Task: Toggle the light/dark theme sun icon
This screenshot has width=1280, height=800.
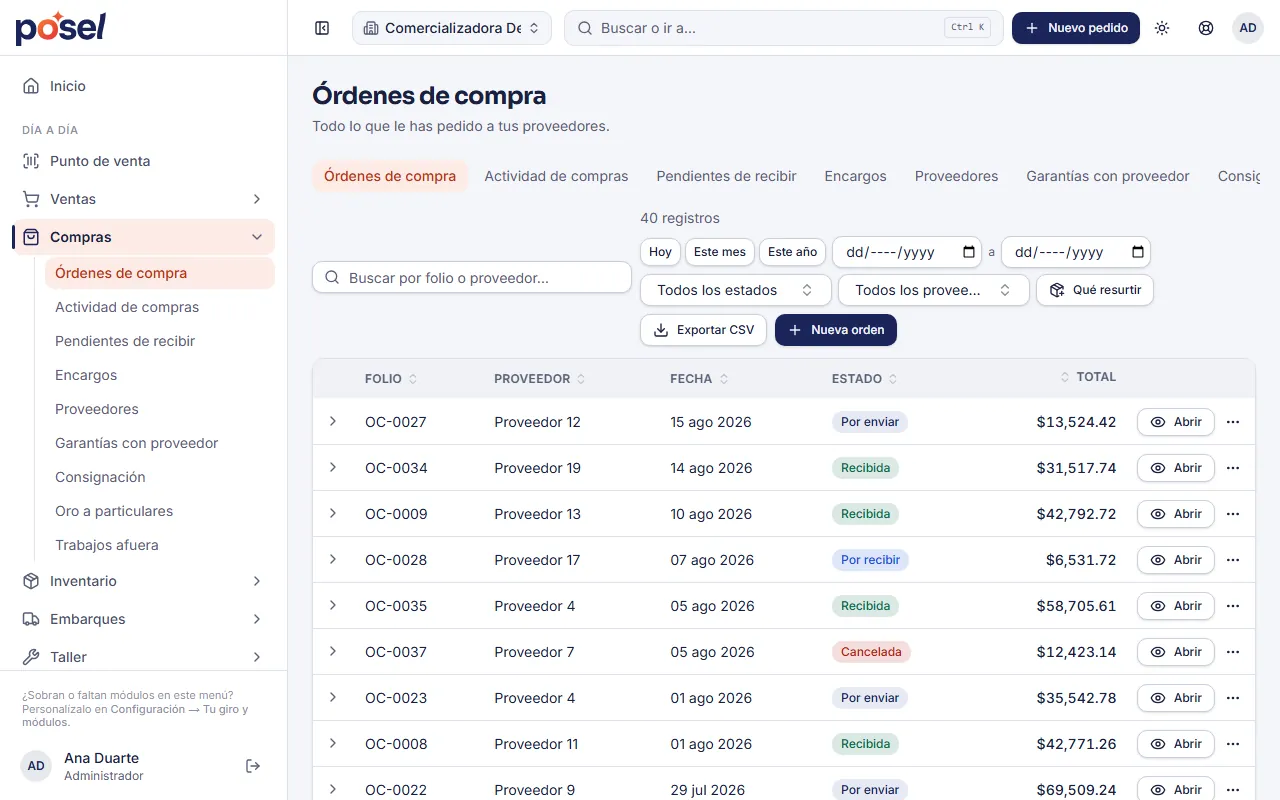Action: click(1162, 28)
